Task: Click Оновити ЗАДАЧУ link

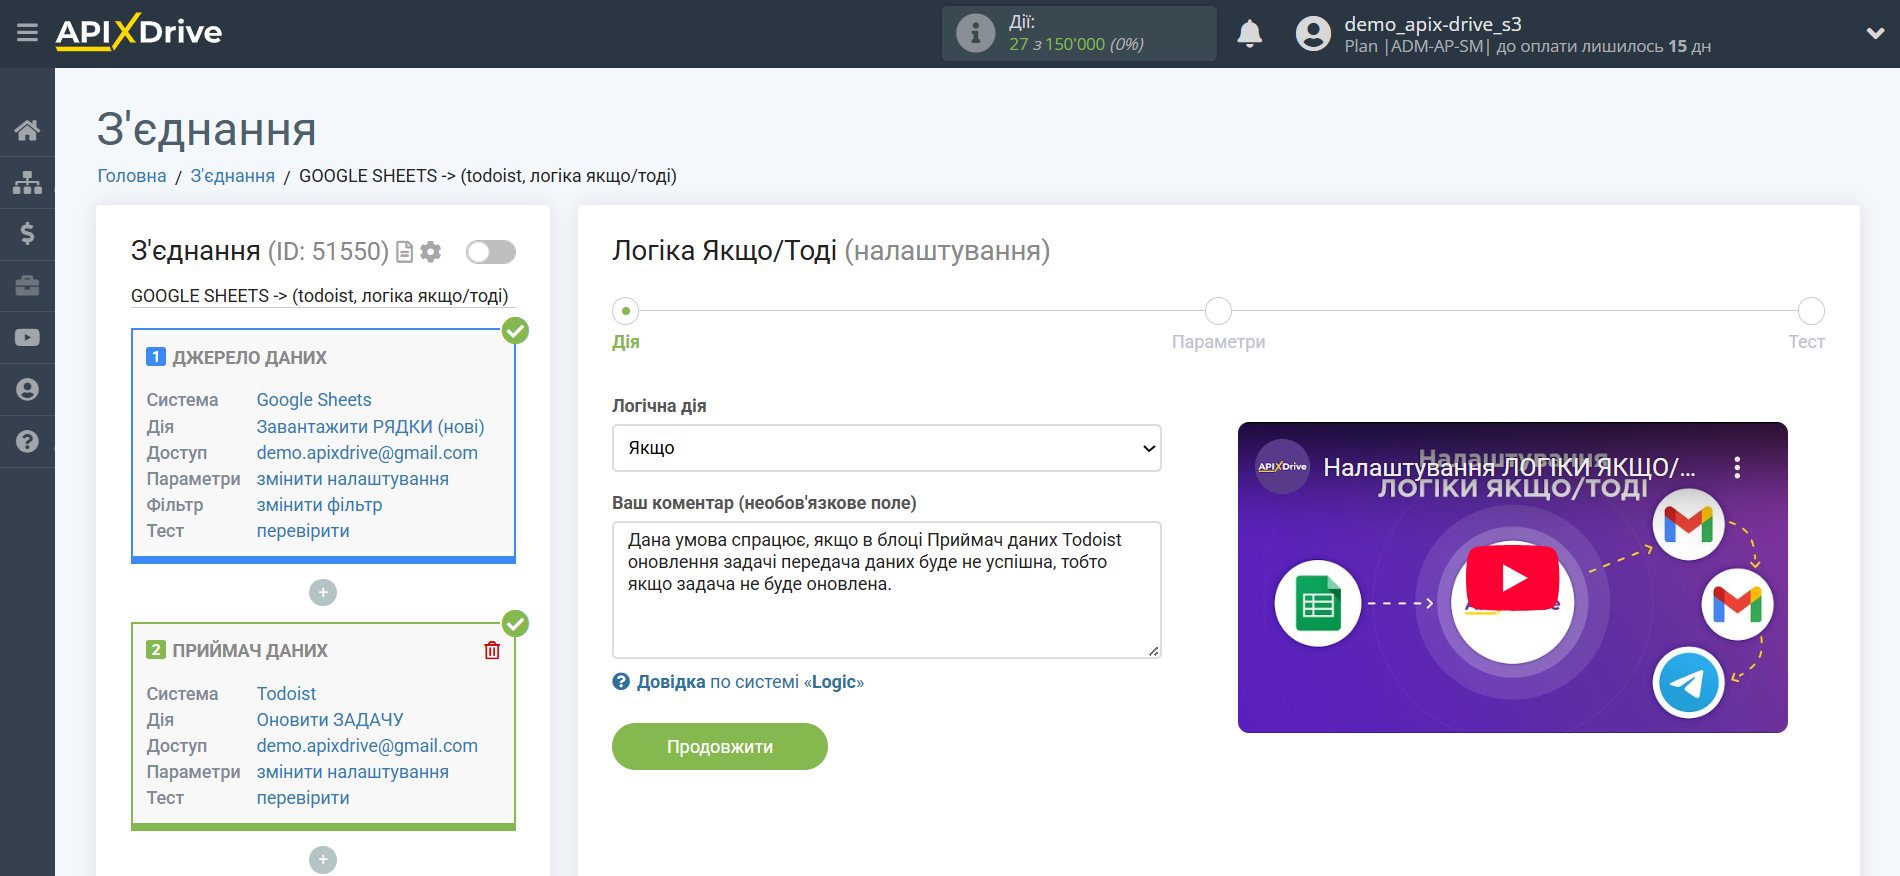Action: [x=330, y=720]
